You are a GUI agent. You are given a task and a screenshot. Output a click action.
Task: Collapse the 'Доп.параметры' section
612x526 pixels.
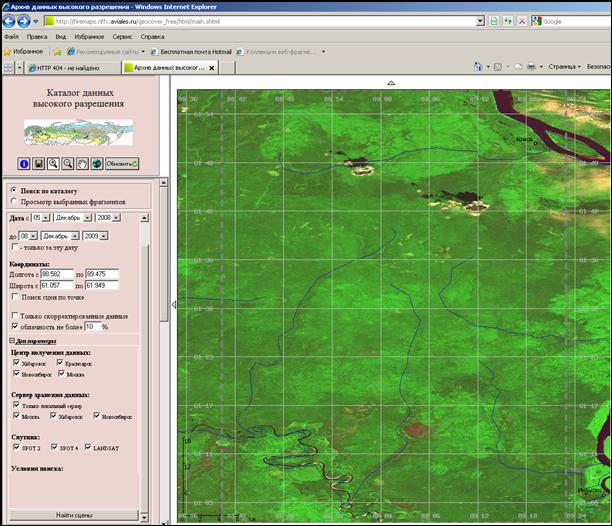click(11, 341)
